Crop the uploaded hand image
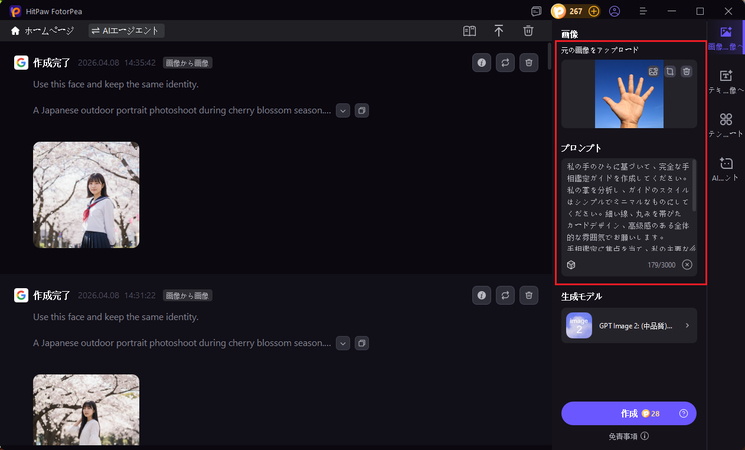The image size is (745, 450). tap(670, 72)
